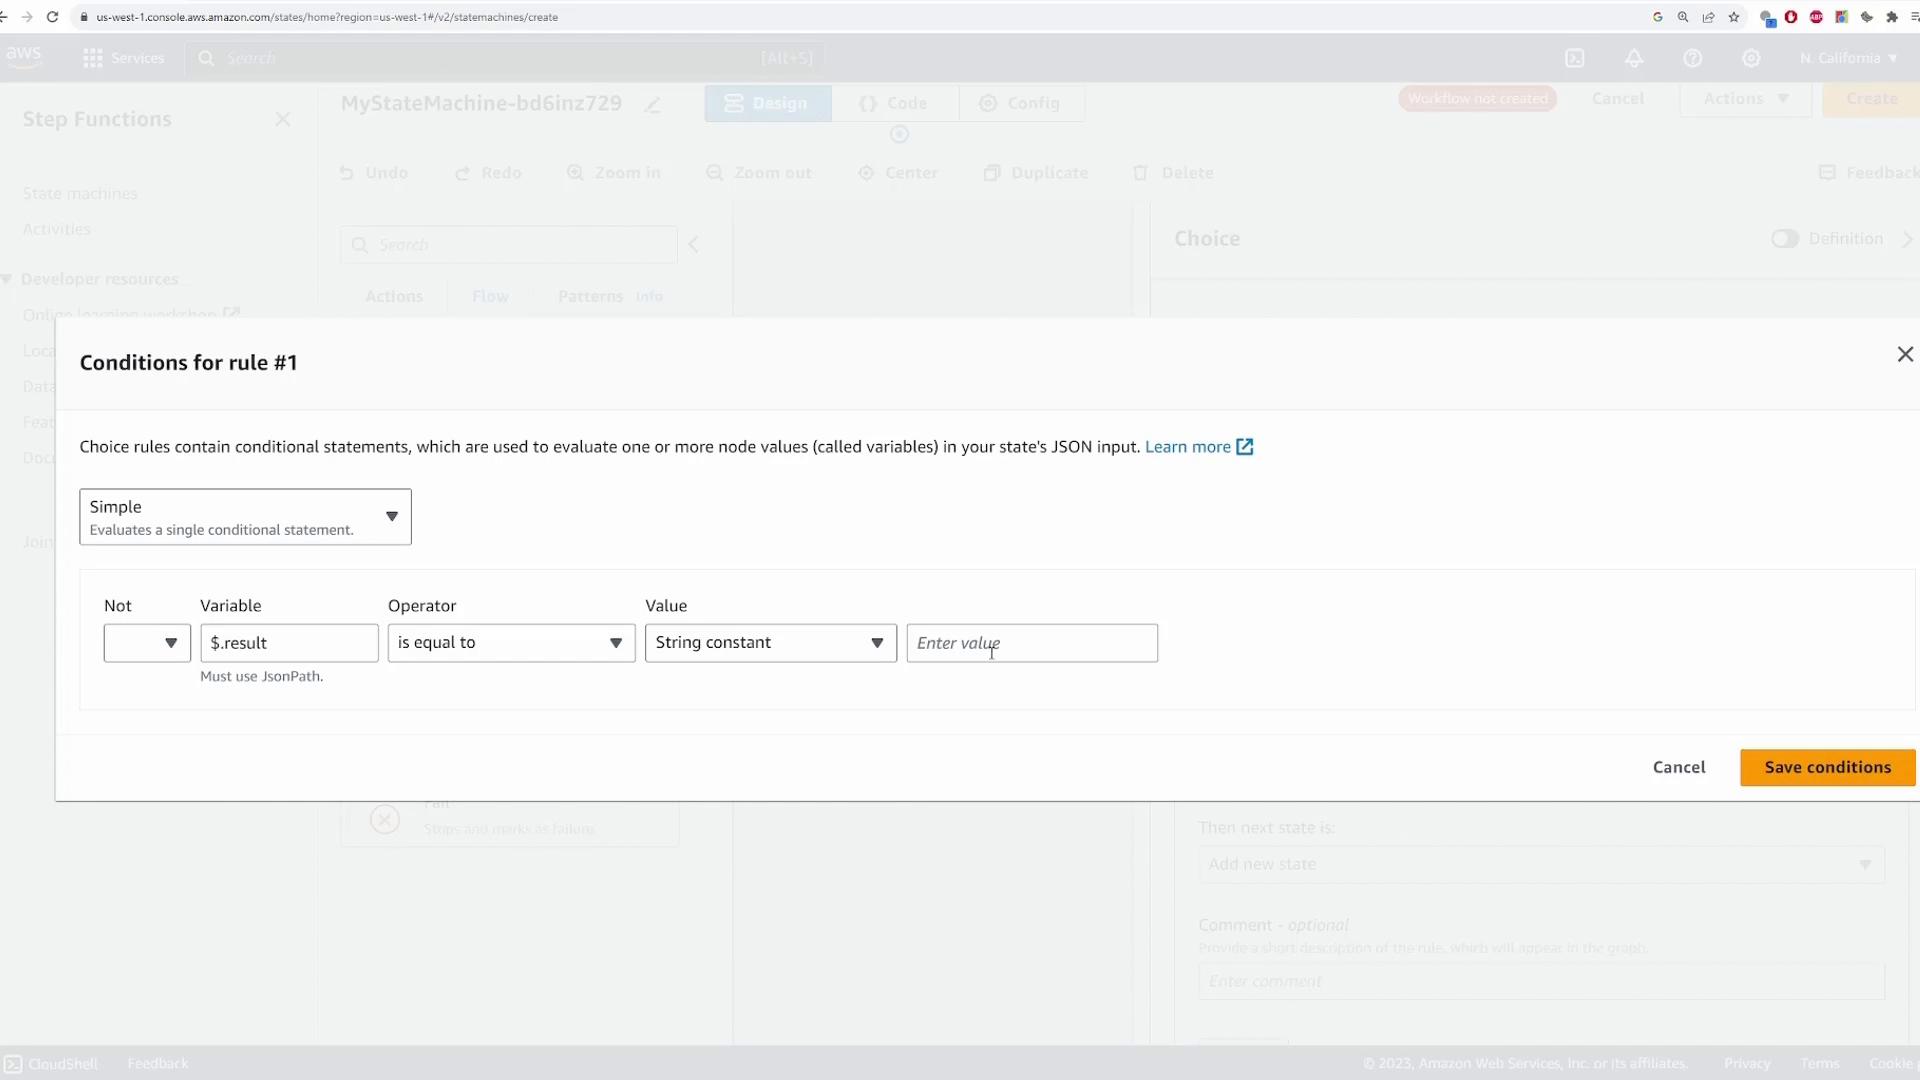Open the 'String constant' value type dropdown

[x=771, y=643]
